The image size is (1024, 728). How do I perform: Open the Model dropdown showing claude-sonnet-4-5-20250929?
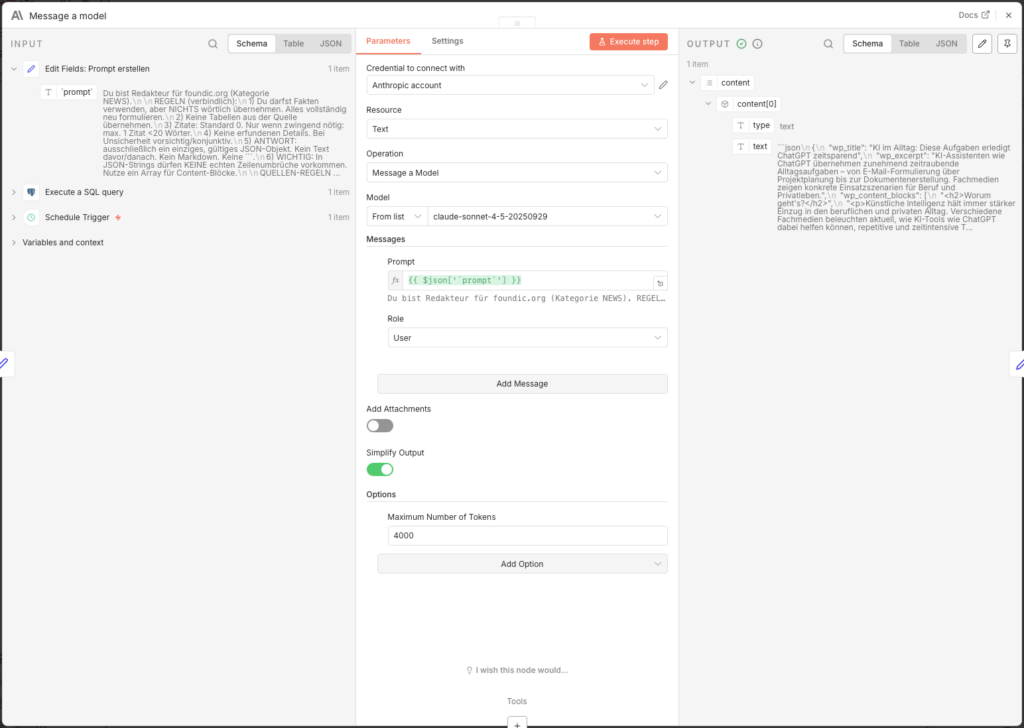[547, 216]
